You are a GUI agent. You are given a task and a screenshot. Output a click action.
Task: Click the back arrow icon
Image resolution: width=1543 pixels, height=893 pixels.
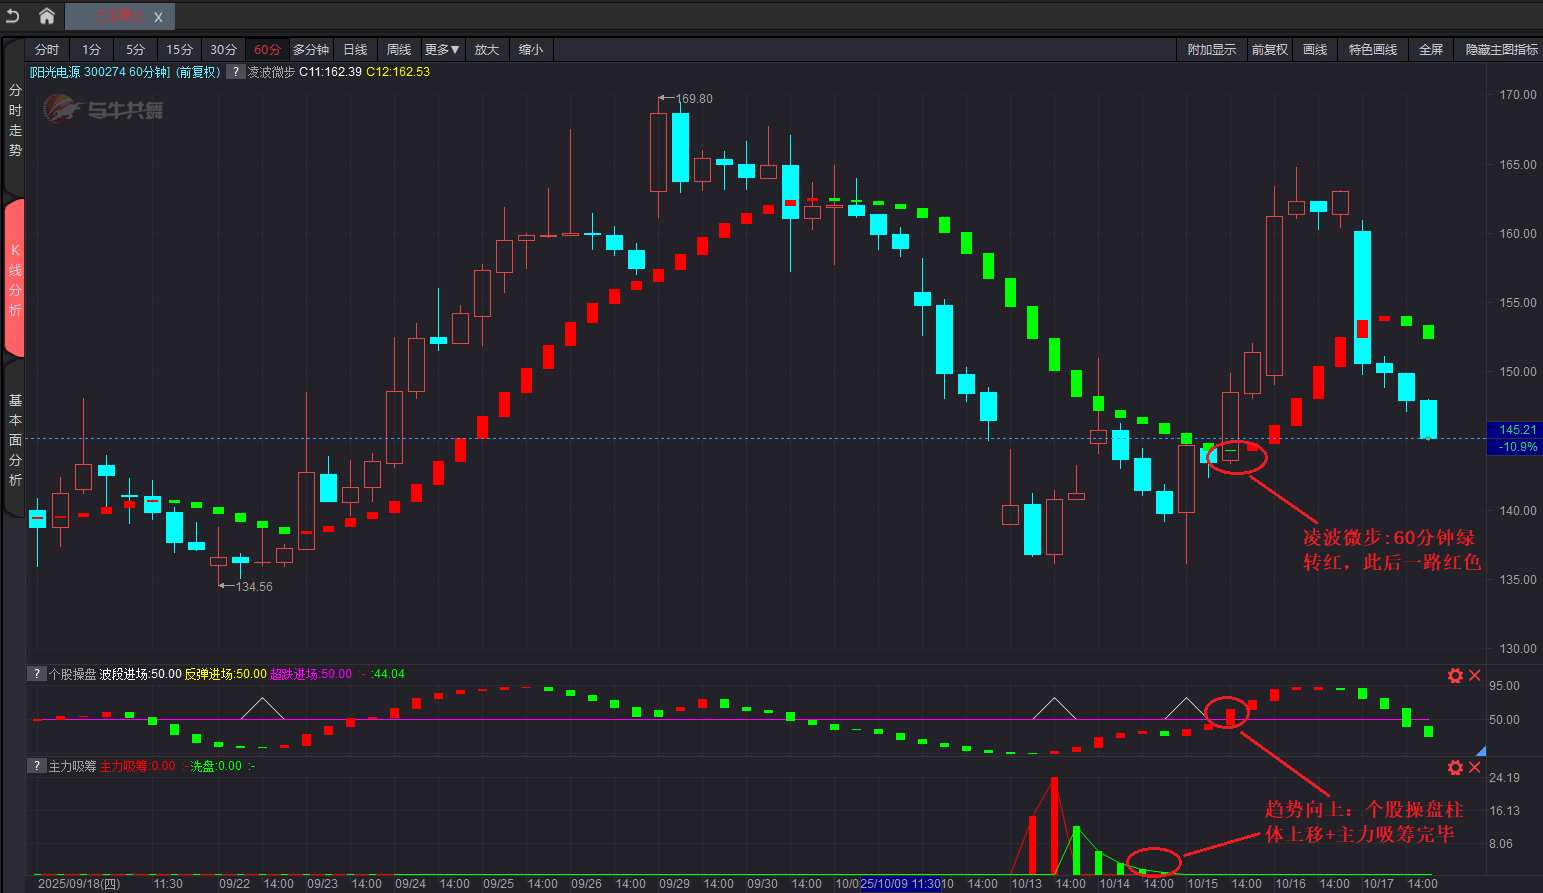point(13,16)
